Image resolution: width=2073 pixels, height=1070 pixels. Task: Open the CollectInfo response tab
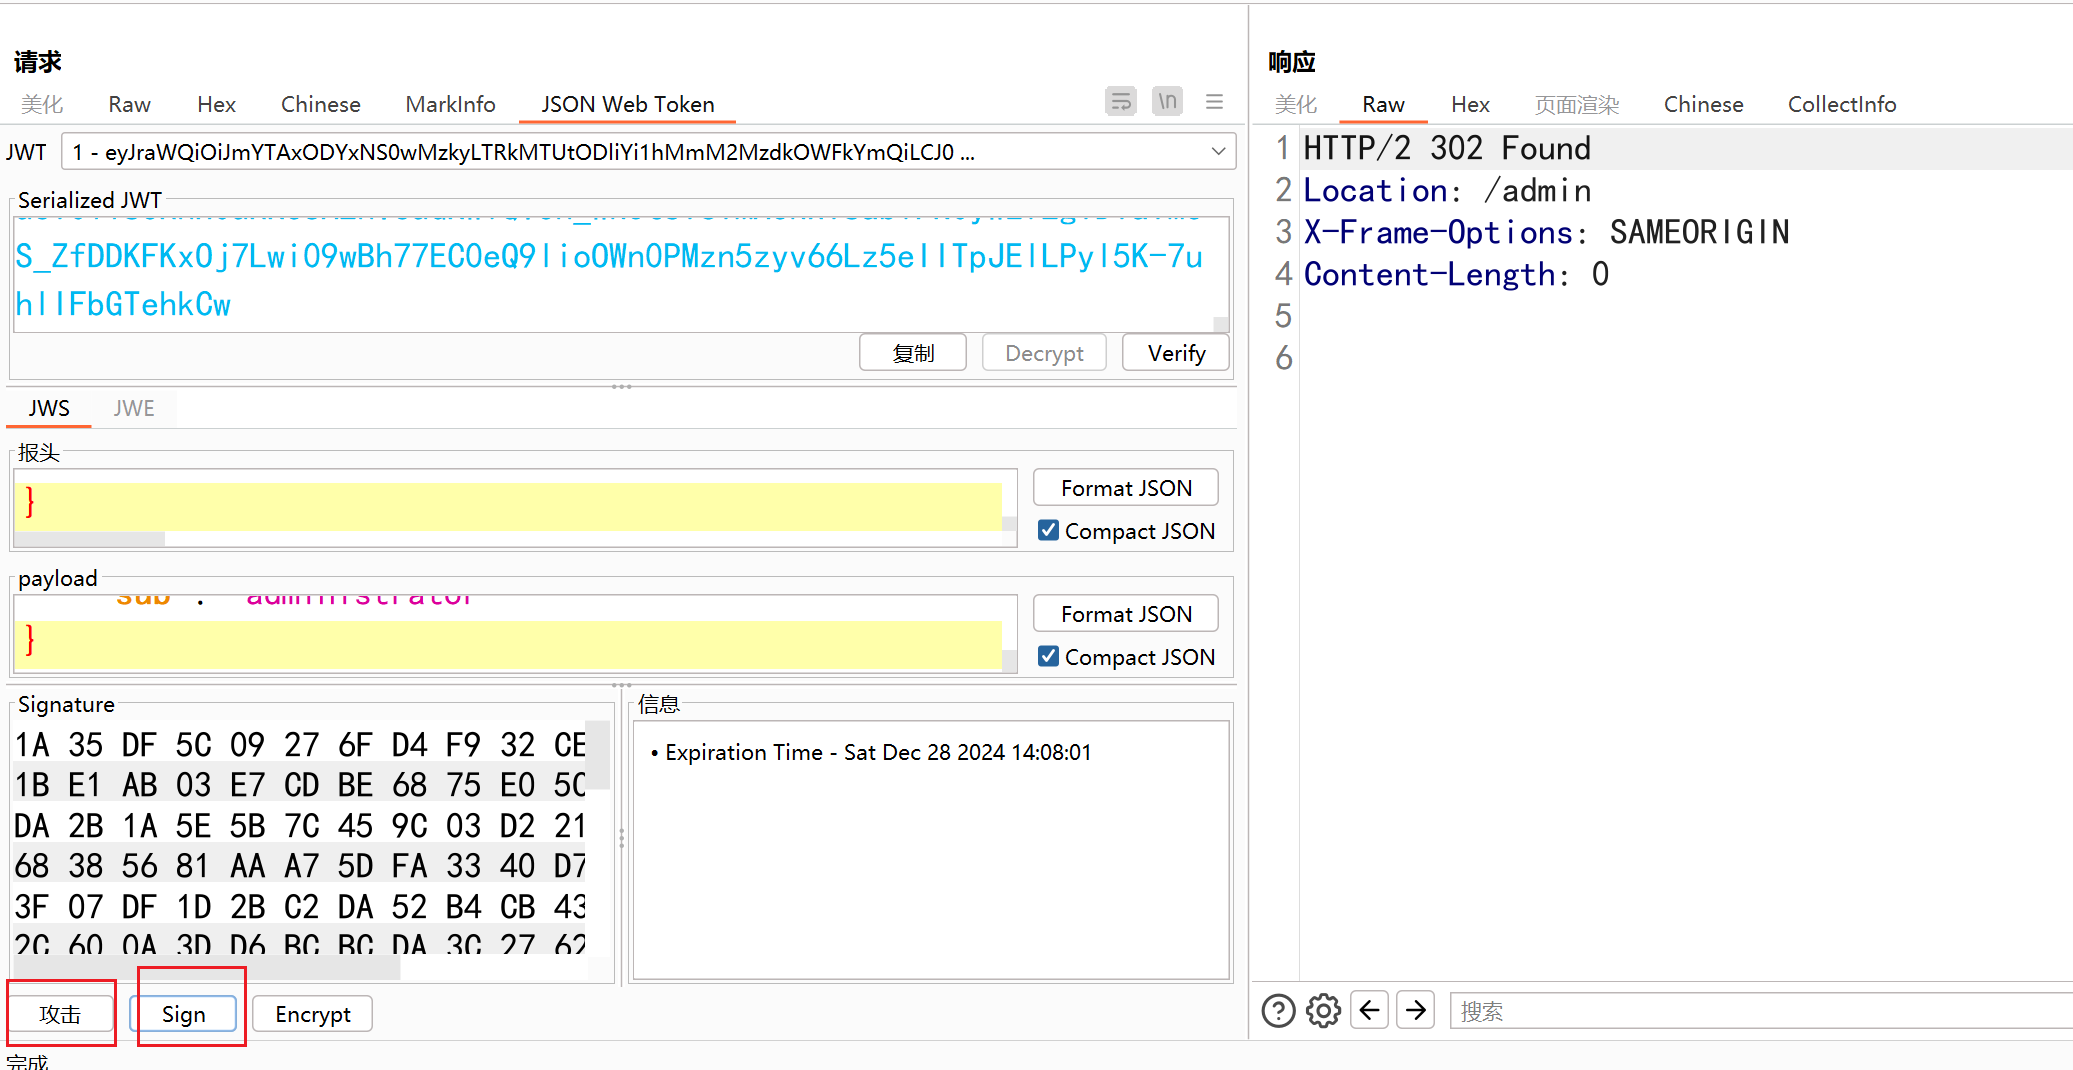tap(1841, 104)
